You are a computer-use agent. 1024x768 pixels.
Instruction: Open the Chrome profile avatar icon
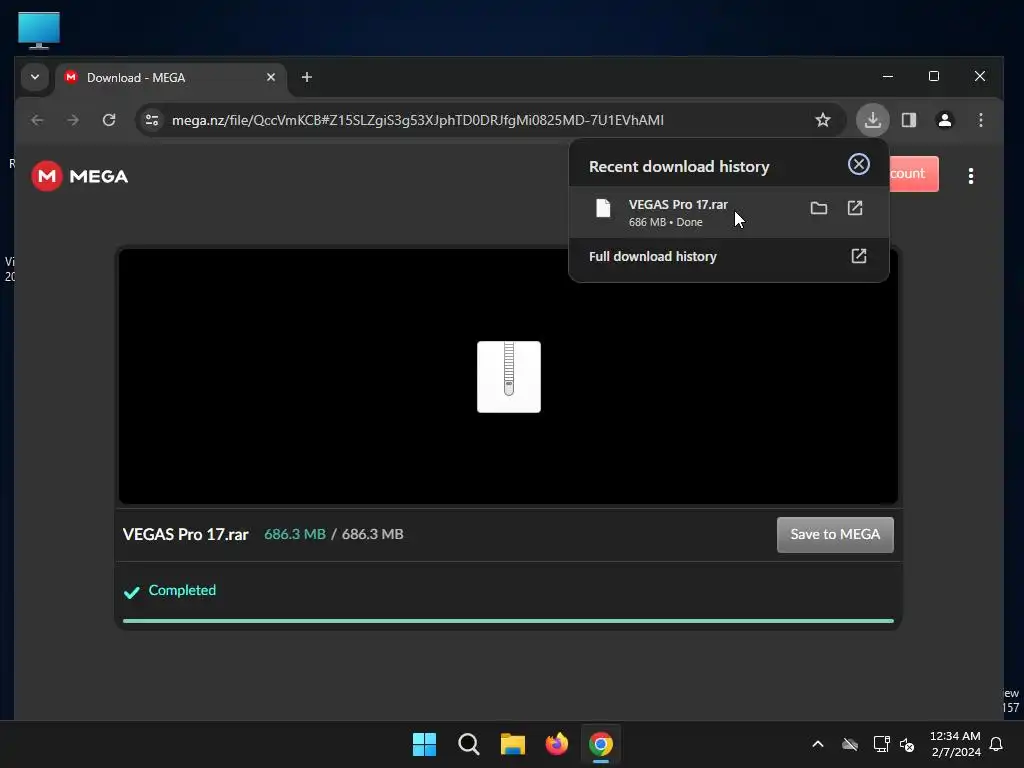pyautogui.click(x=944, y=120)
